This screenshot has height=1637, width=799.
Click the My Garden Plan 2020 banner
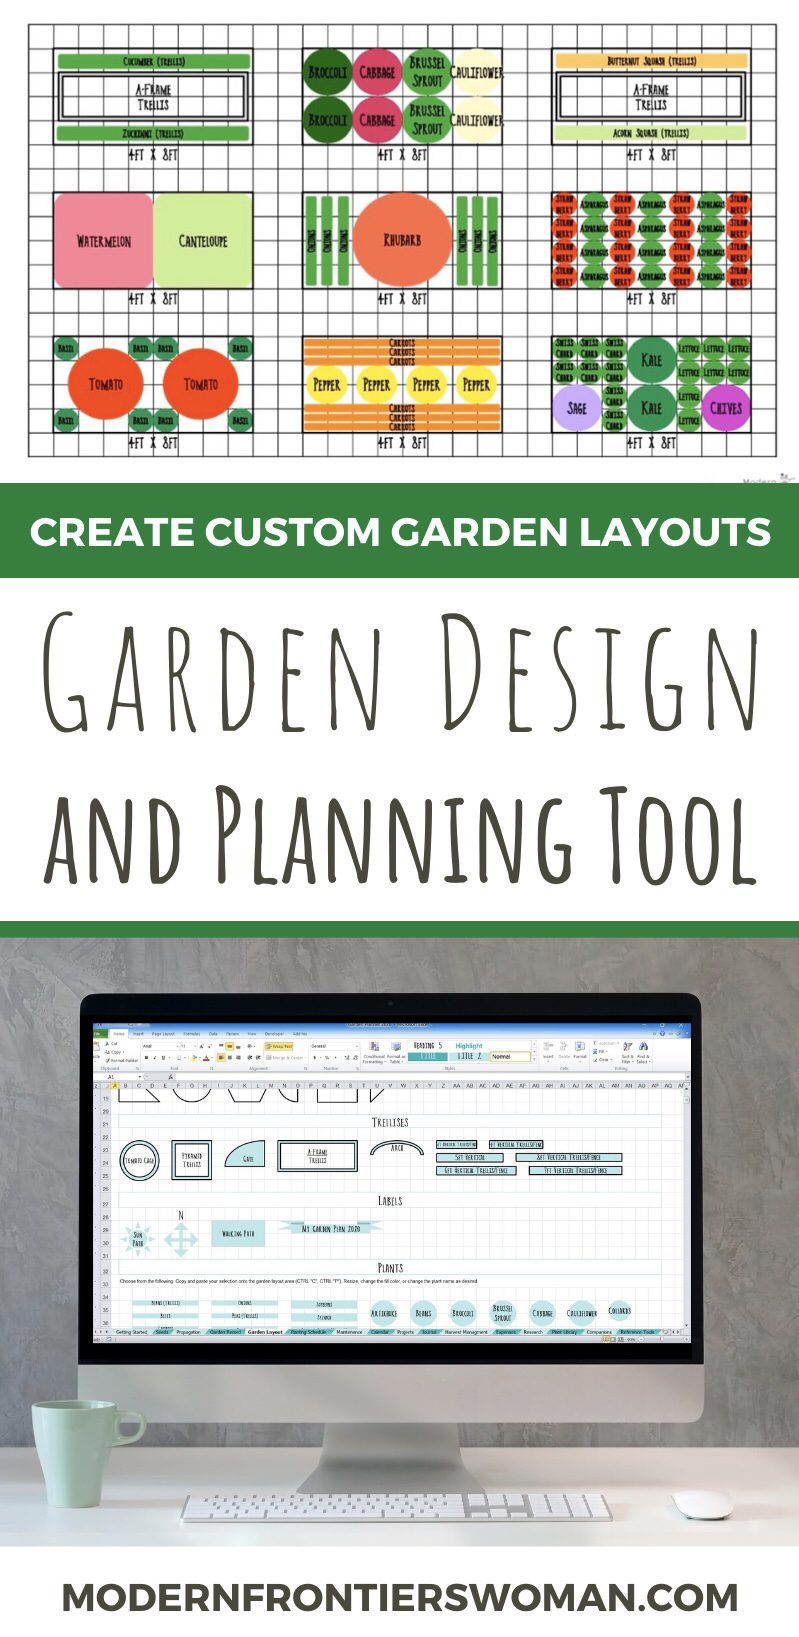[331, 1227]
